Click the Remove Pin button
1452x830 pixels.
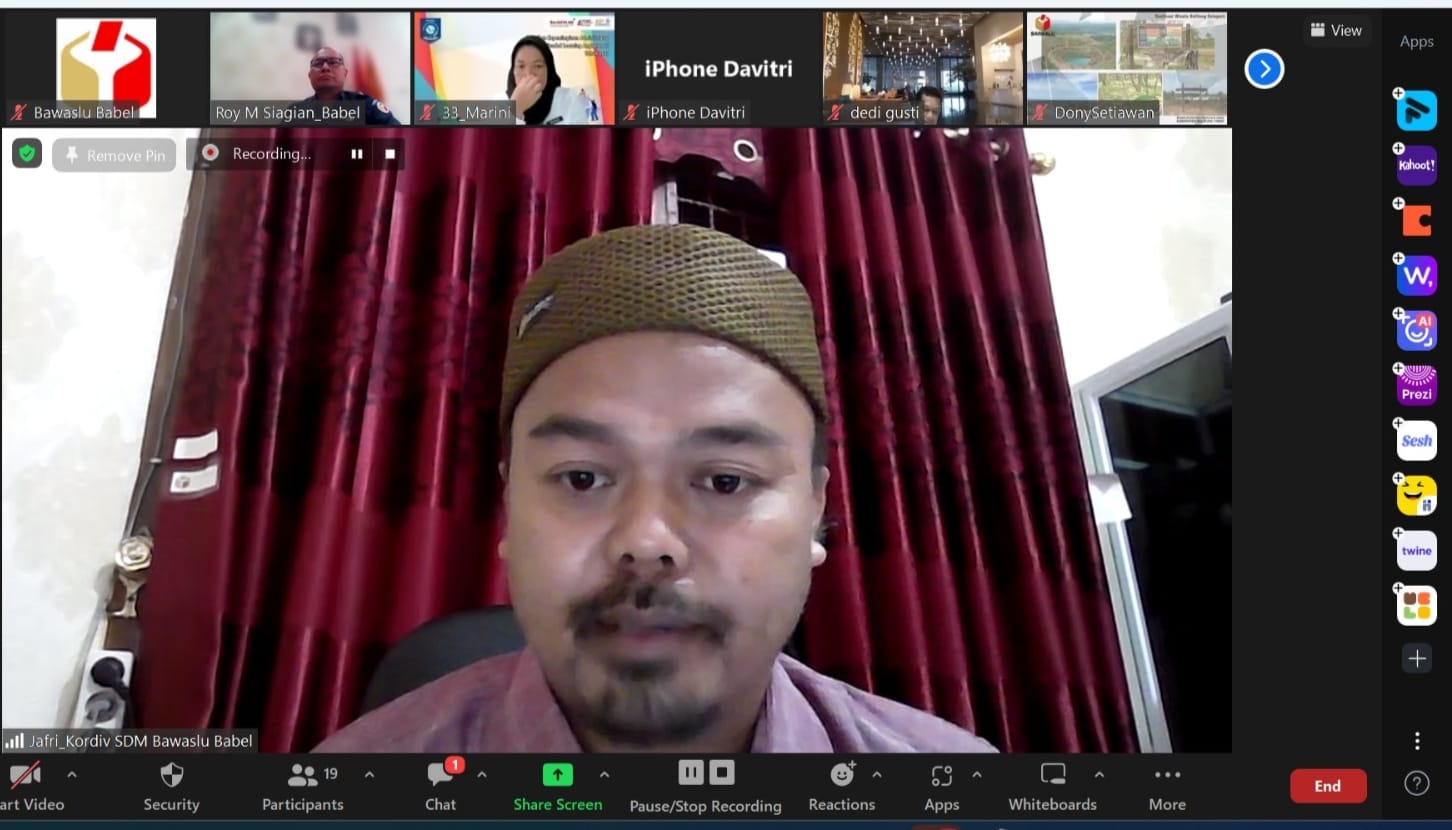click(x=114, y=155)
